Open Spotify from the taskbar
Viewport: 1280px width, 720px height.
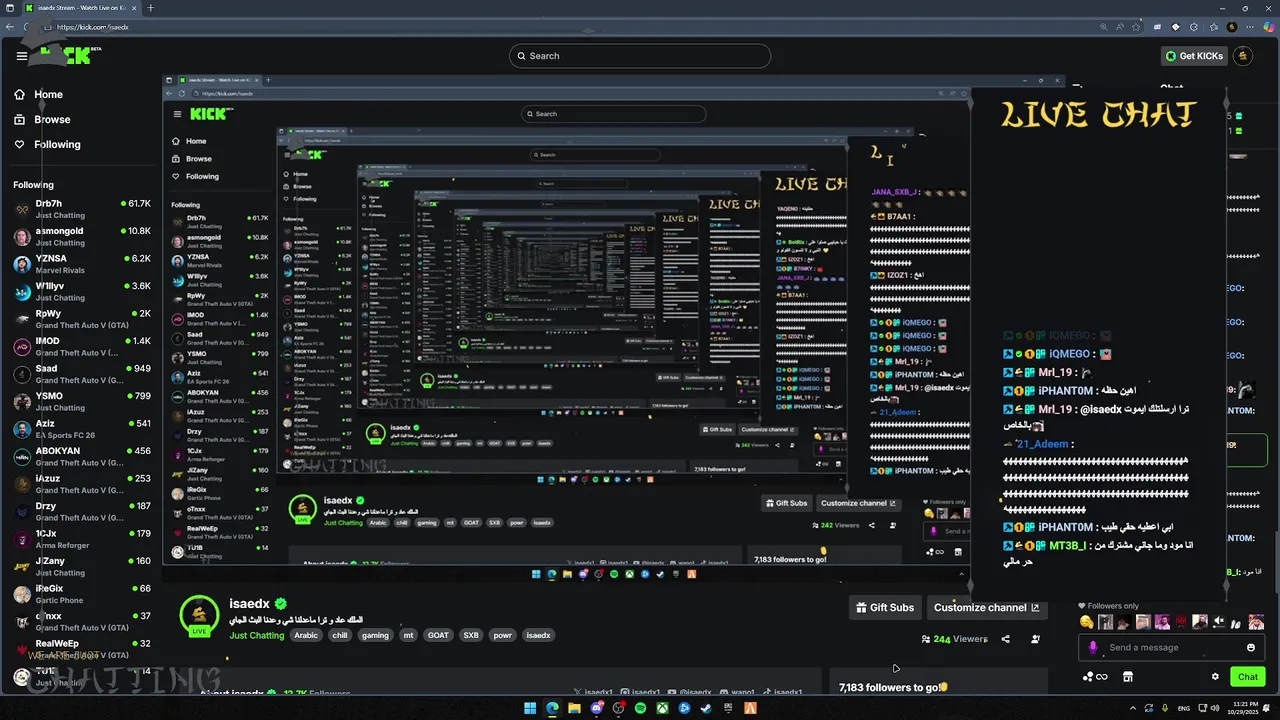(x=640, y=708)
